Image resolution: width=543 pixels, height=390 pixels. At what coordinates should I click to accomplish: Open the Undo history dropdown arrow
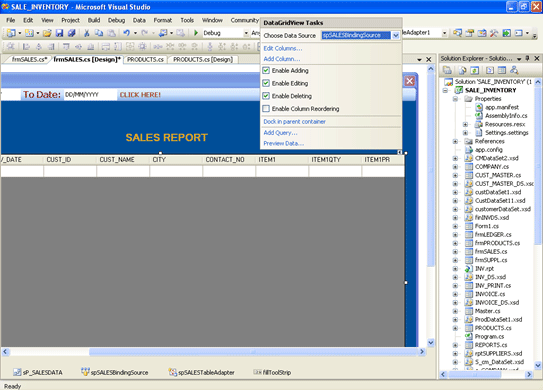click(x=135, y=33)
